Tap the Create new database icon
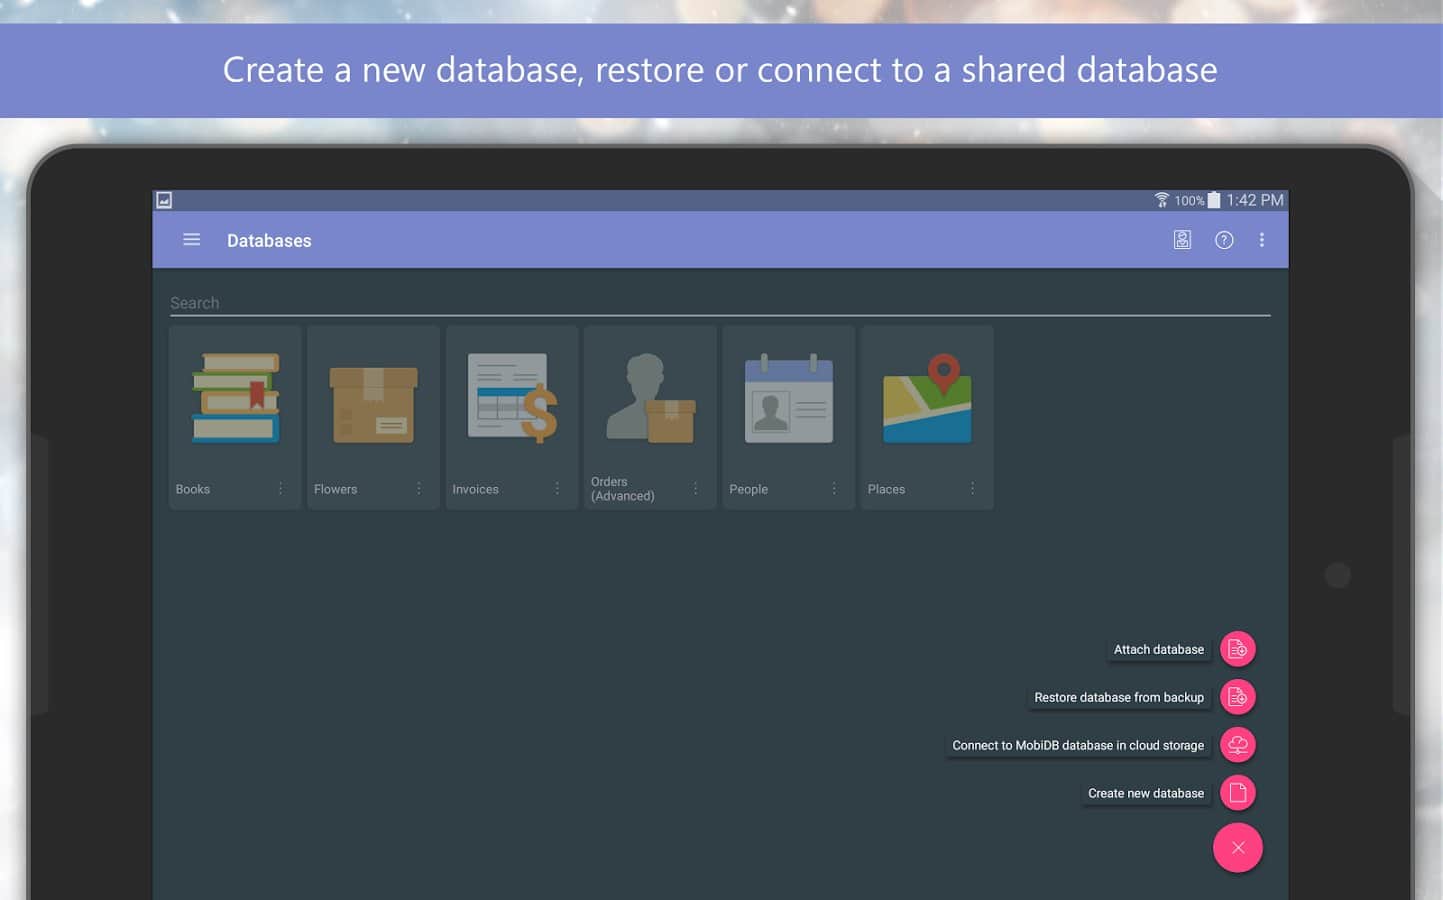The image size is (1443, 900). pos(1237,793)
